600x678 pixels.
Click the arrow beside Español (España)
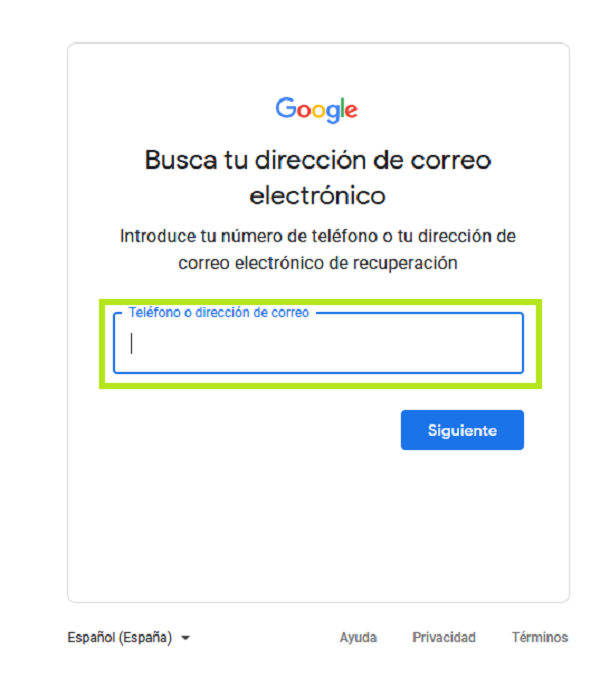[185, 638]
